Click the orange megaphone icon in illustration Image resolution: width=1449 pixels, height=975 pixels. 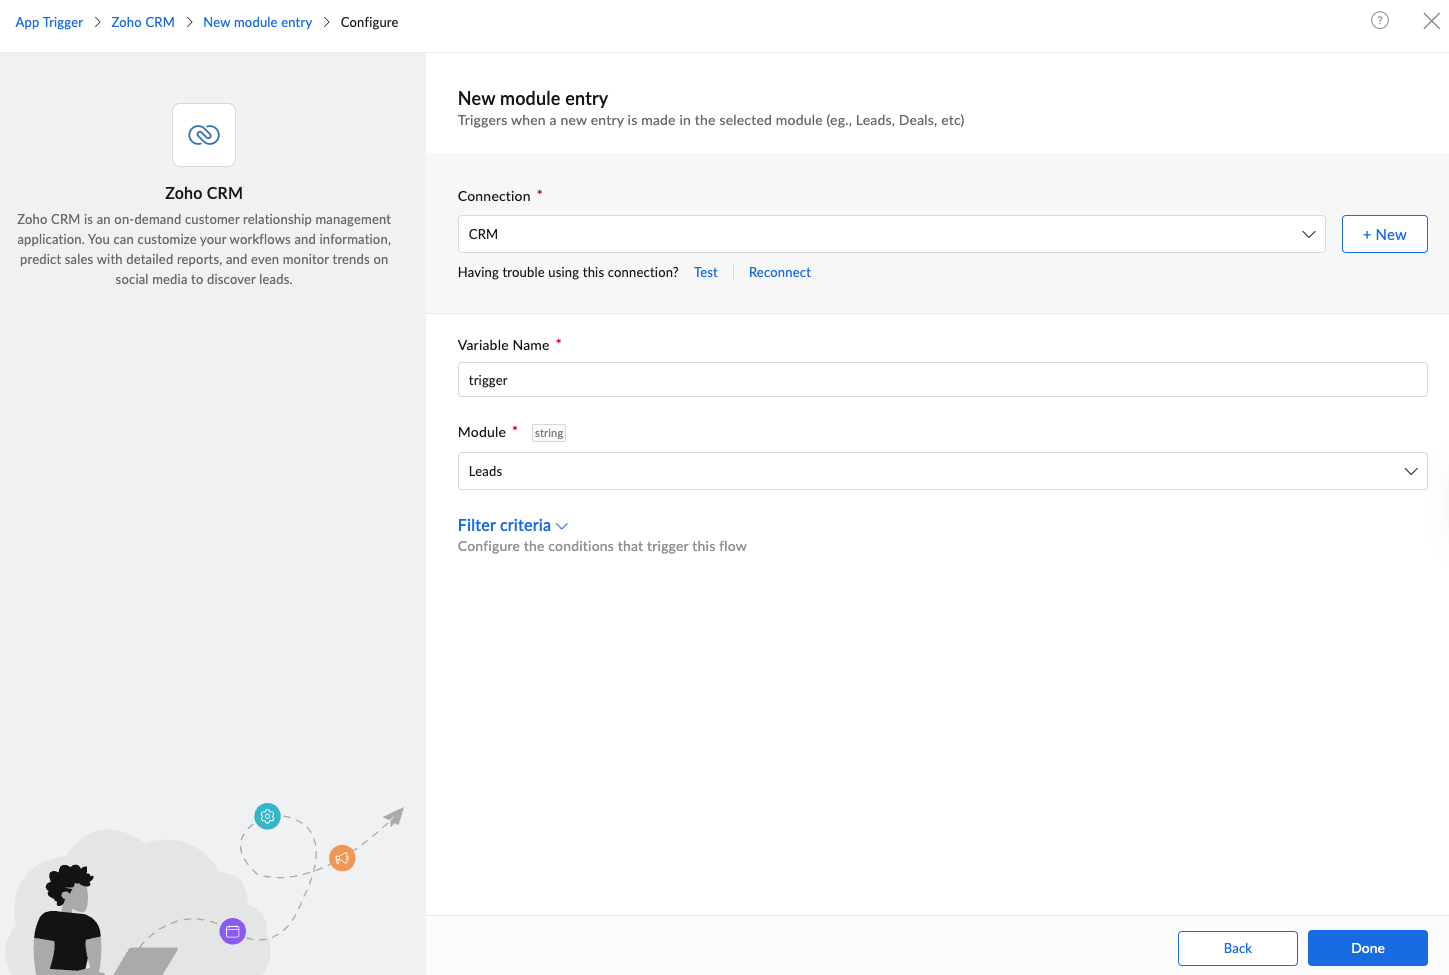point(342,858)
